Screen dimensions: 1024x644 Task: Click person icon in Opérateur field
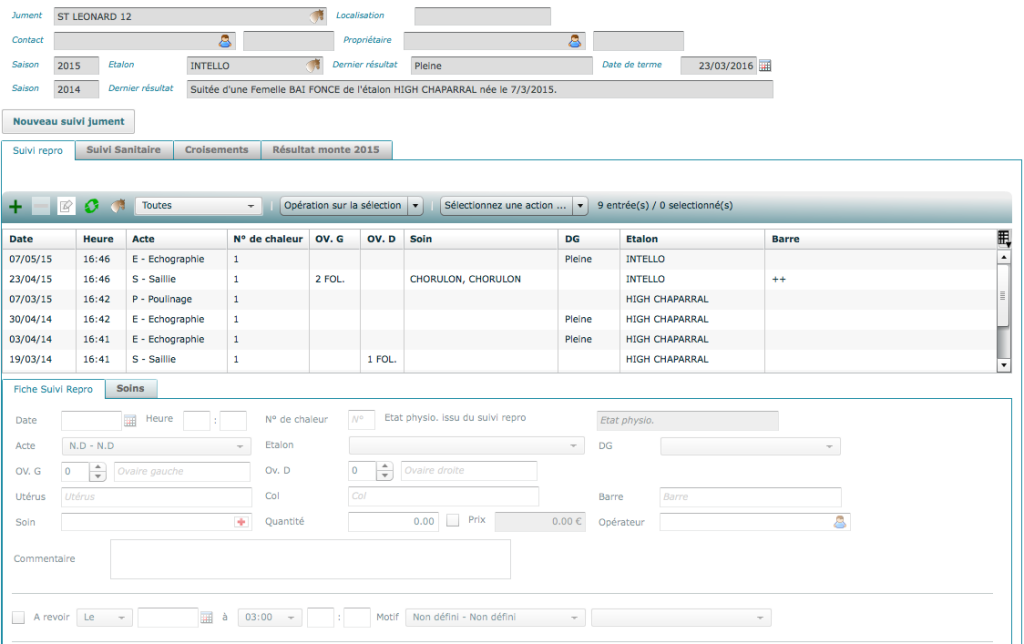point(840,522)
